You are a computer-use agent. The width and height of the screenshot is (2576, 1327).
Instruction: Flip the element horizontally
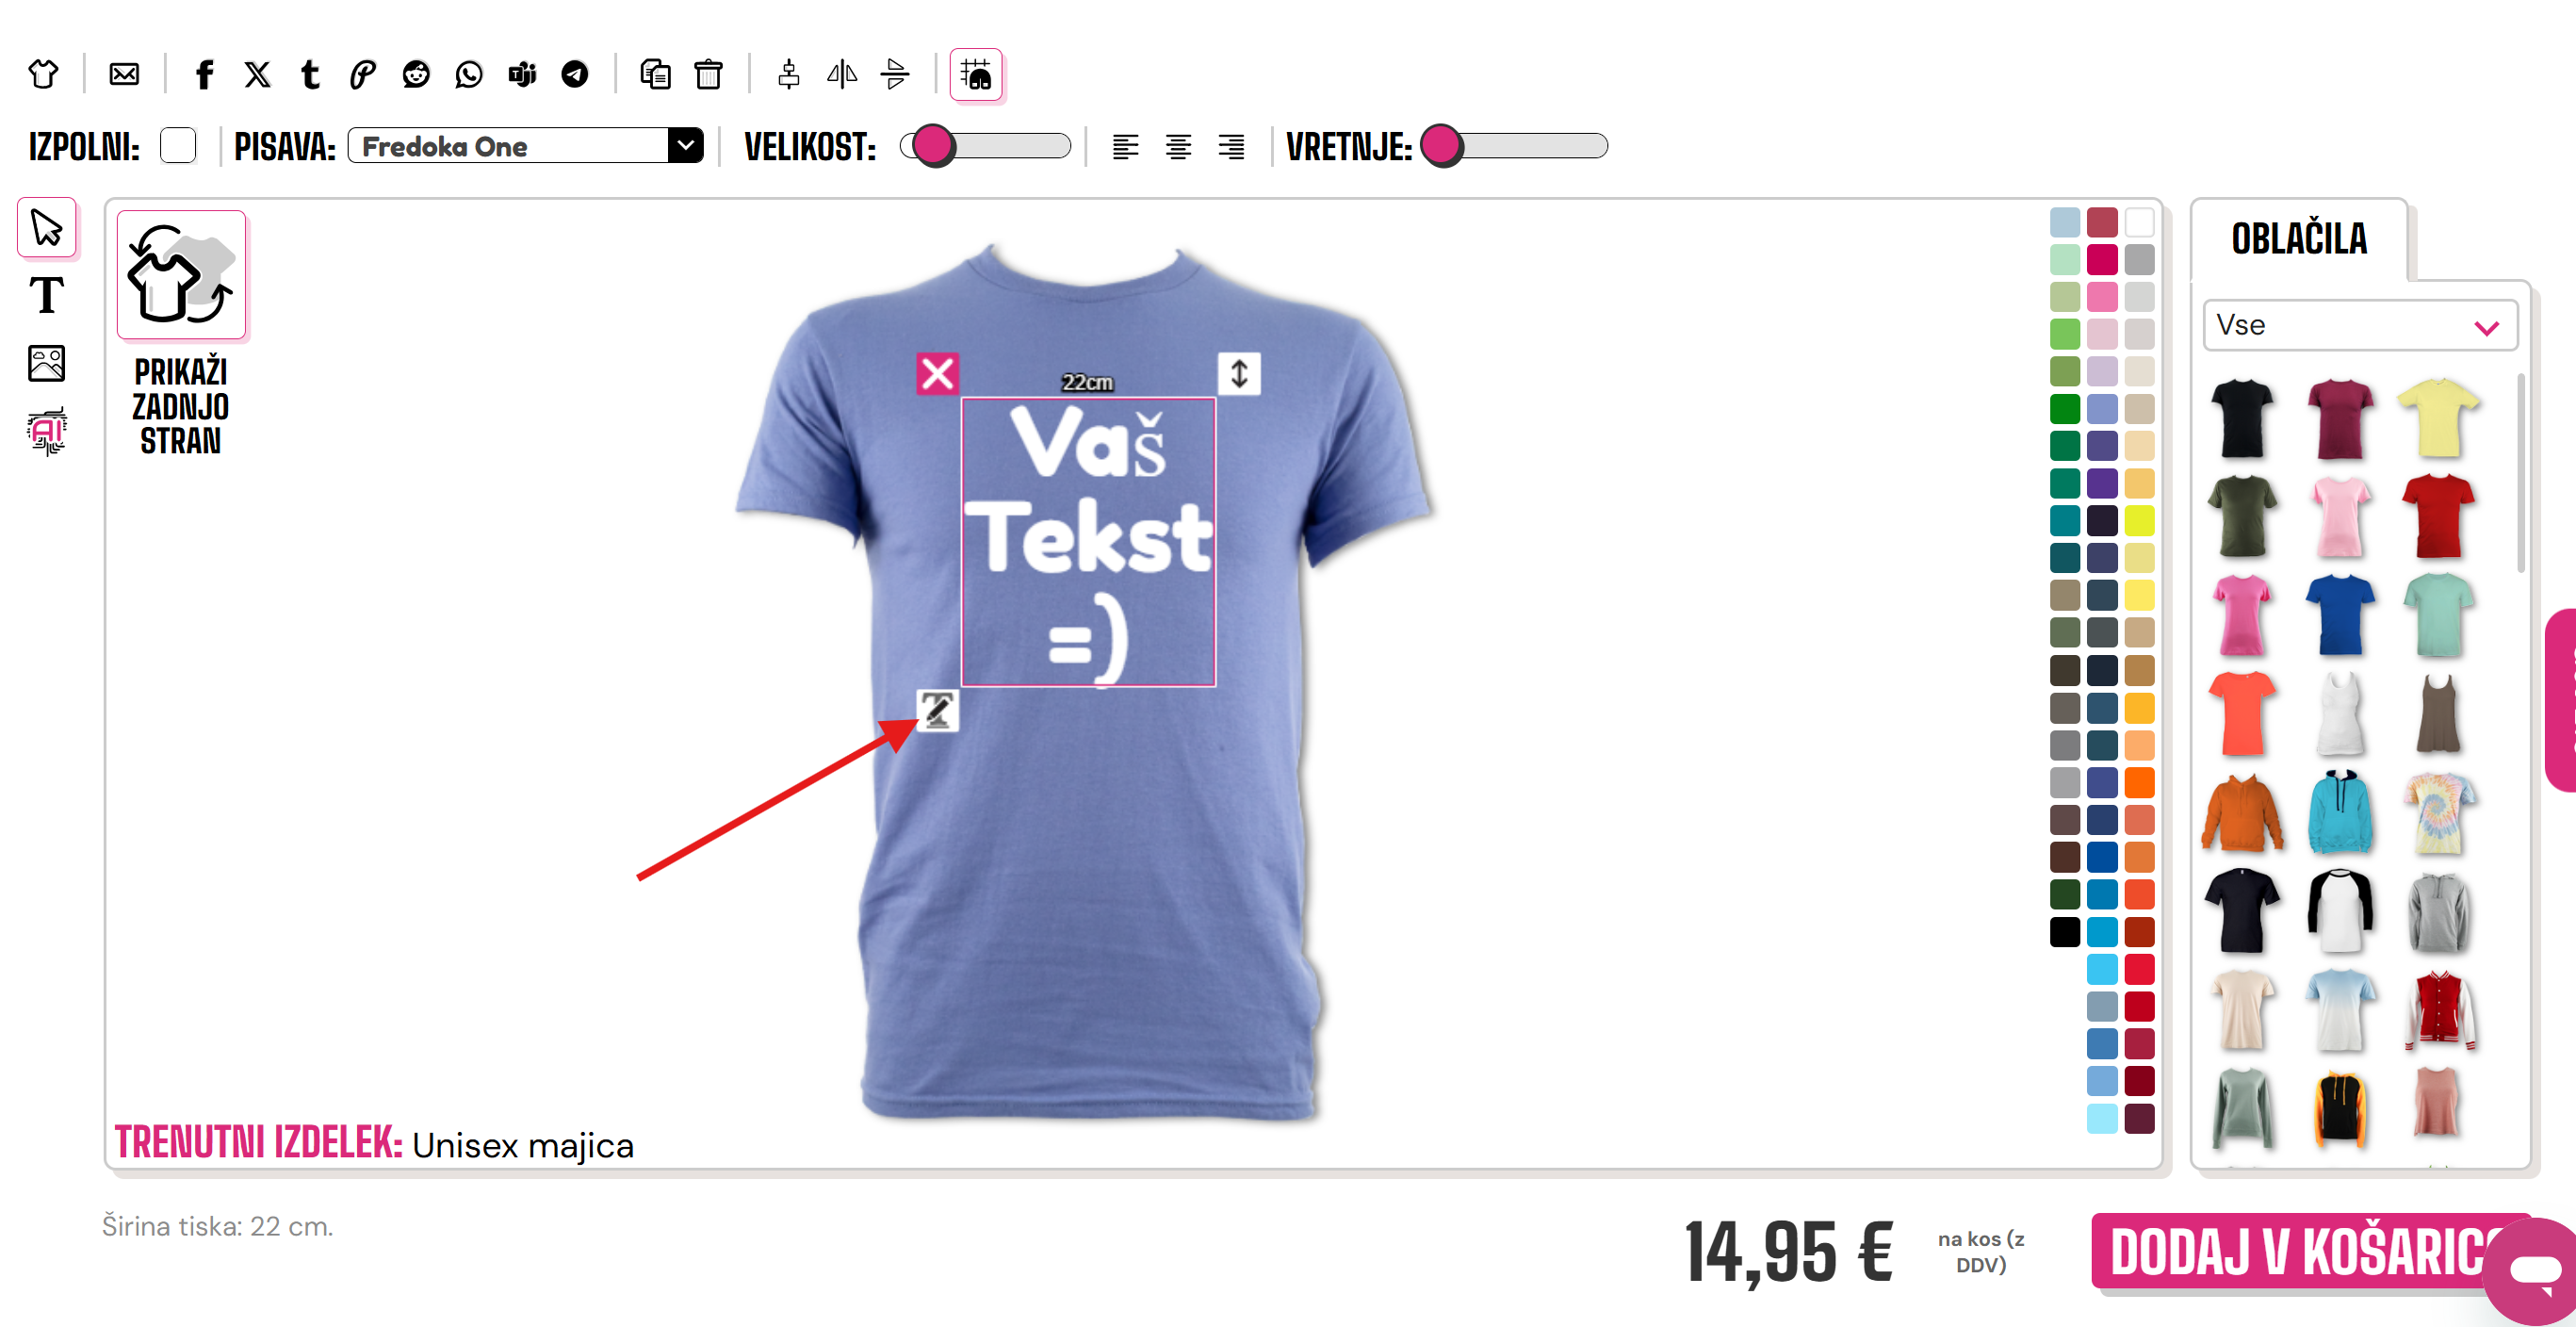click(842, 74)
